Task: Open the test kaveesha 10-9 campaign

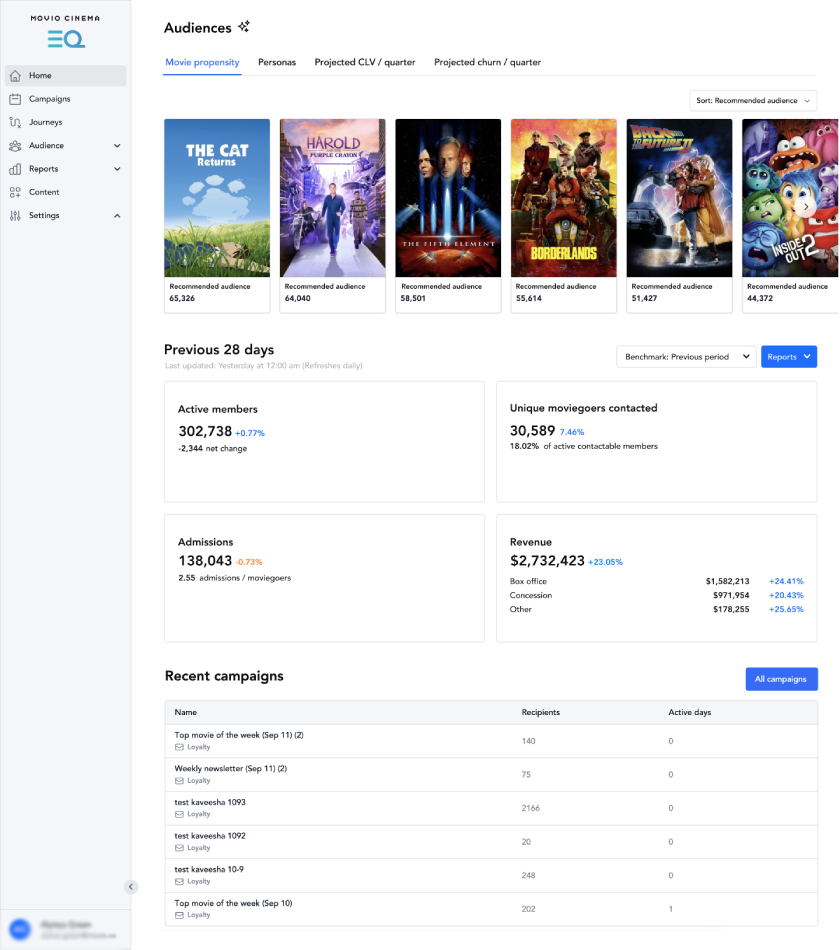Action: coord(209,869)
